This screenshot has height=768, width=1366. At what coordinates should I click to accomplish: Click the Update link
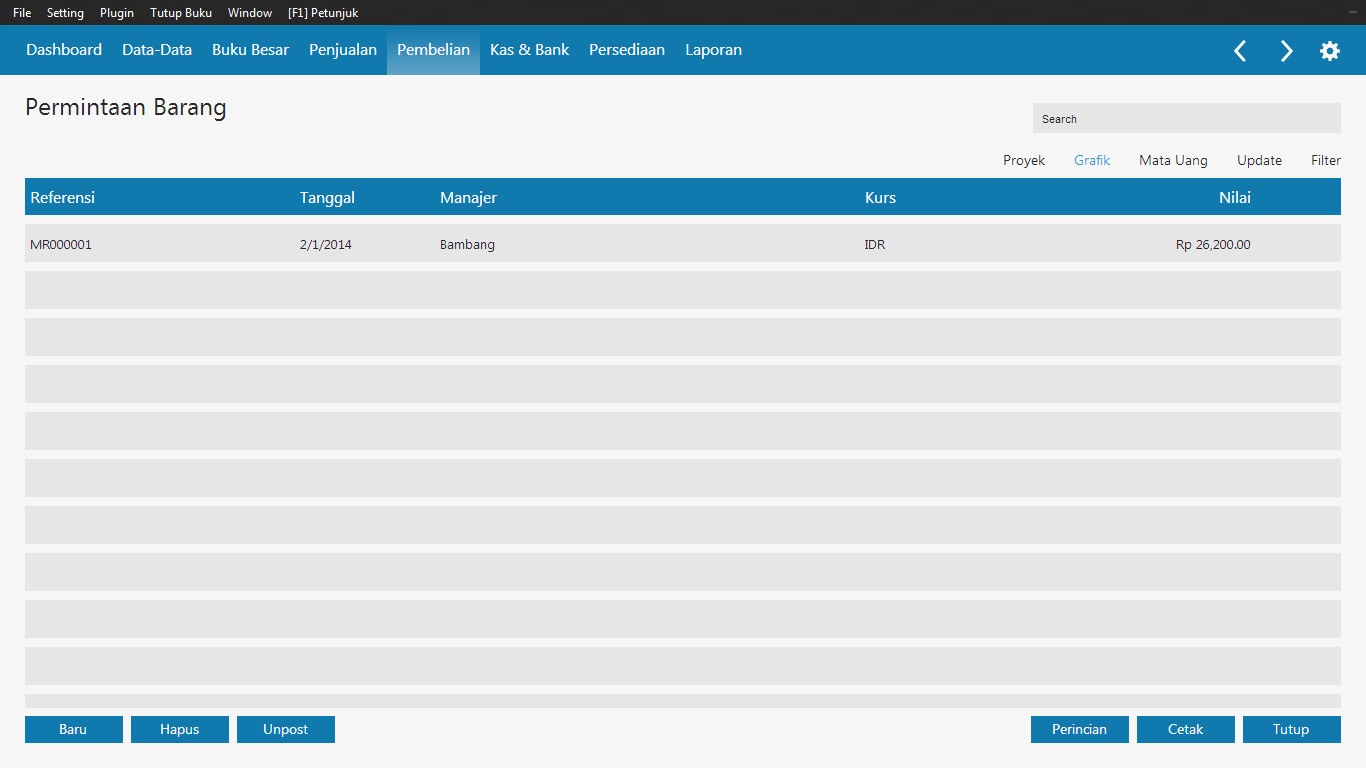coord(1259,160)
